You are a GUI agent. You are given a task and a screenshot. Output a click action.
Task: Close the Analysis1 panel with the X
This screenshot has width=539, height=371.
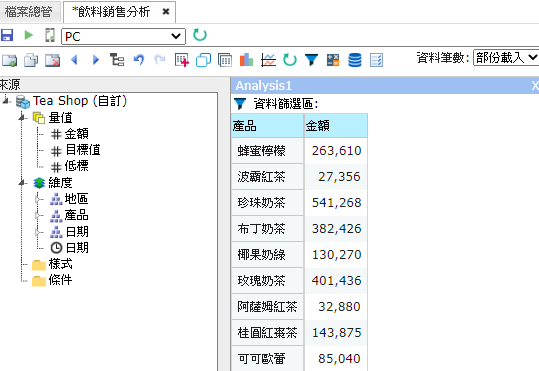pyautogui.click(x=535, y=86)
